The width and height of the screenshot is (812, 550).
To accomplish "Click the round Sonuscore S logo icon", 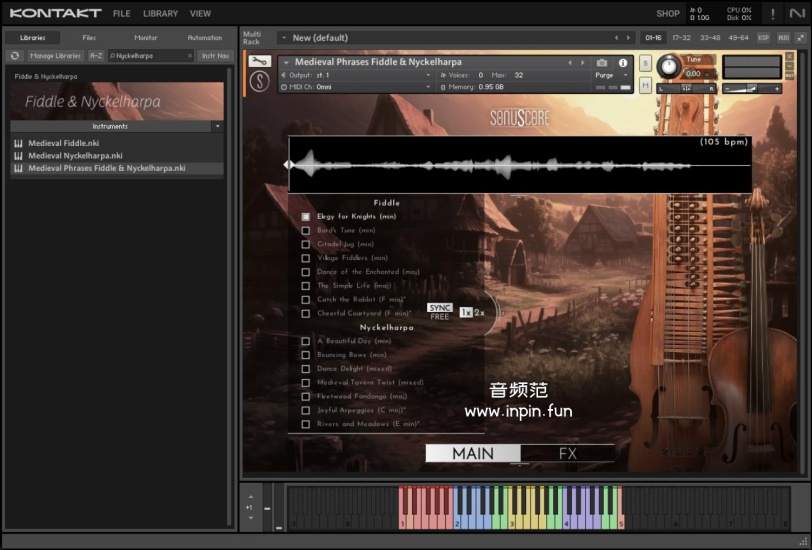I will (x=259, y=82).
